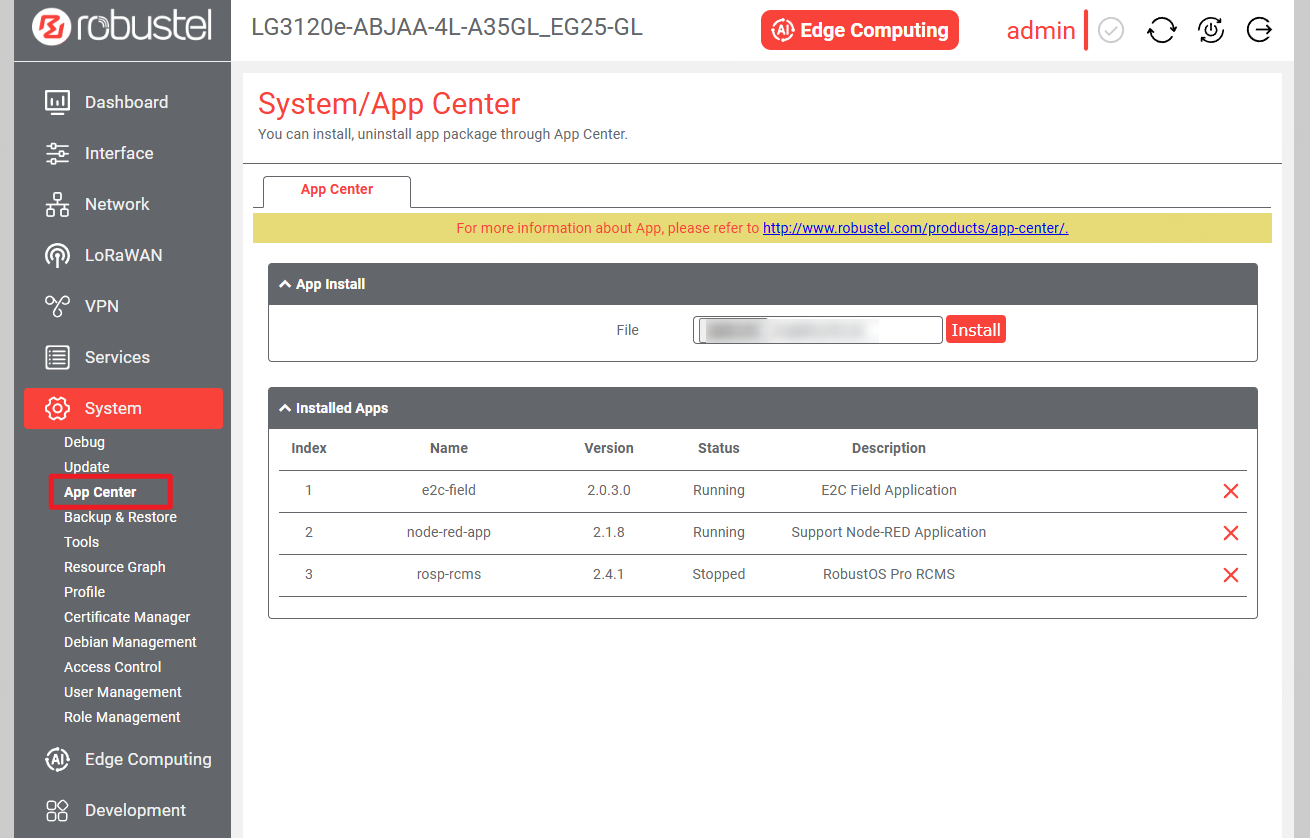Select the App Center tab

coord(337,190)
